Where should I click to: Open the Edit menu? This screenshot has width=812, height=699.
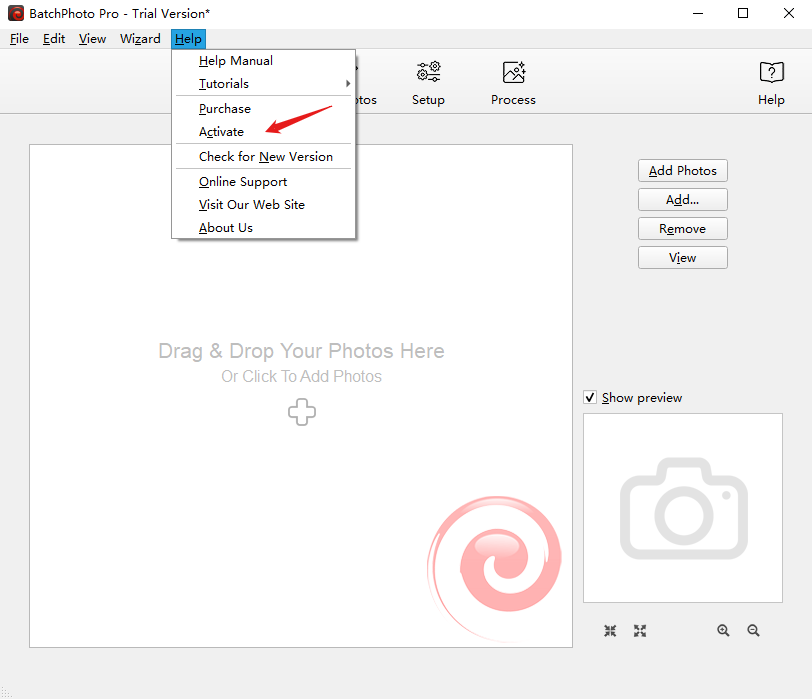point(54,39)
